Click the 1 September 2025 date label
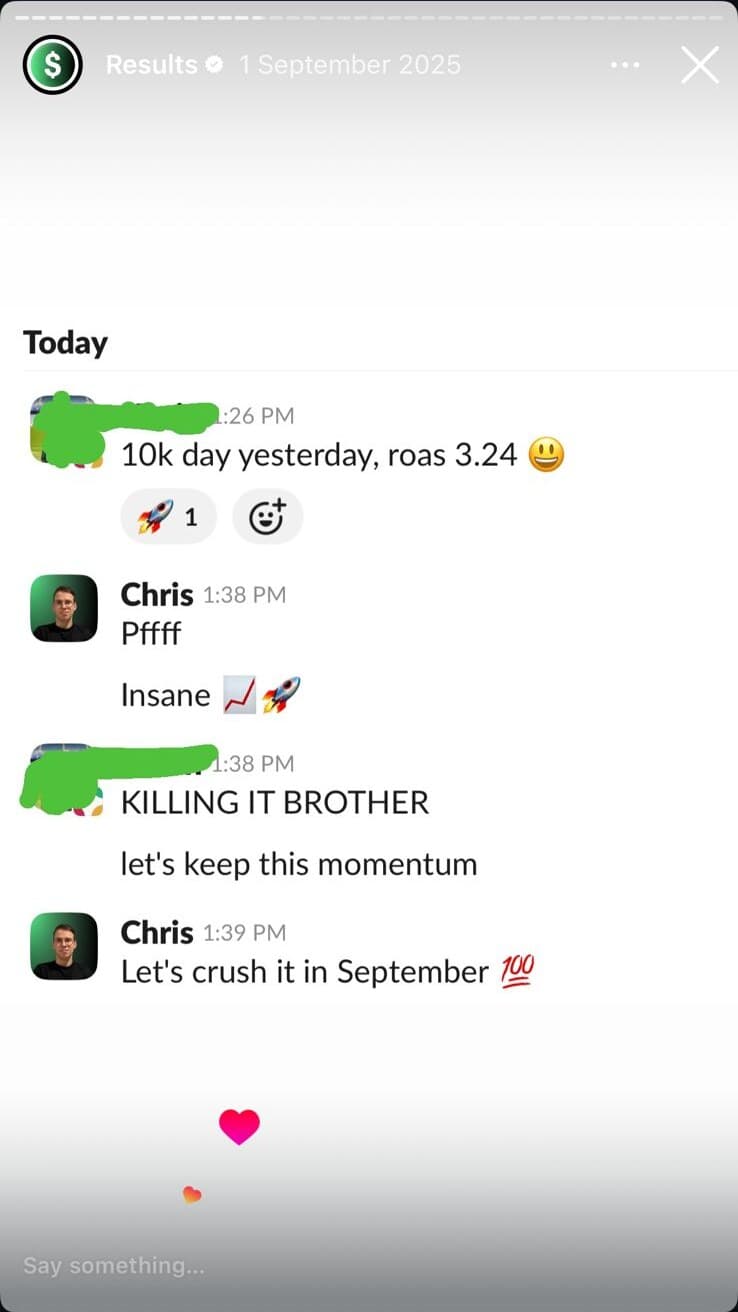Image resolution: width=738 pixels, height=1312 pixels. click(349, 64)
